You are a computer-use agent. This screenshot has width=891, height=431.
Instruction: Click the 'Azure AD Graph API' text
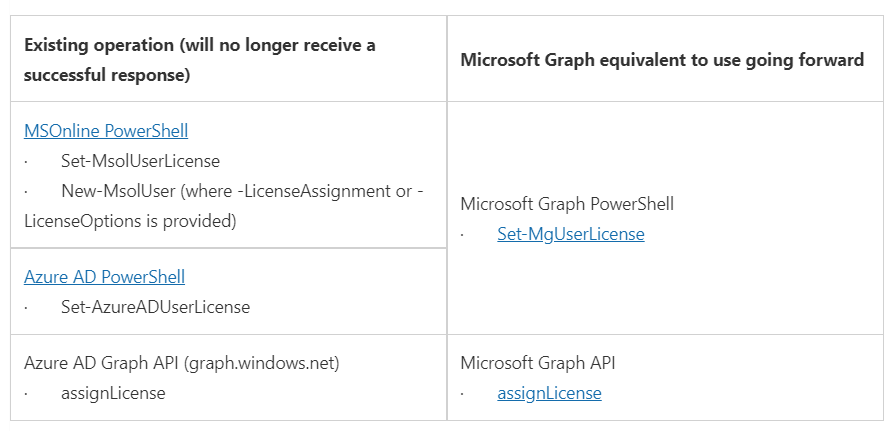(x=102, y=363)
